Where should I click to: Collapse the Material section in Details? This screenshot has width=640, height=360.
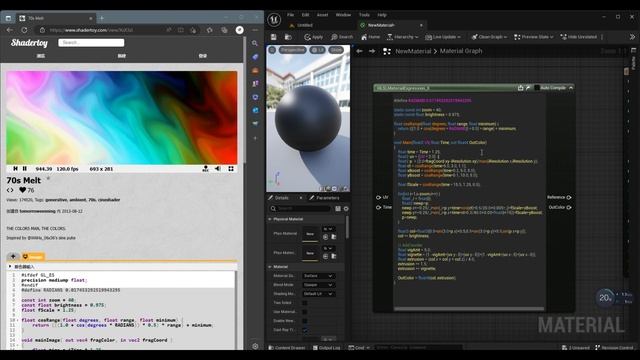click(270, 267)
